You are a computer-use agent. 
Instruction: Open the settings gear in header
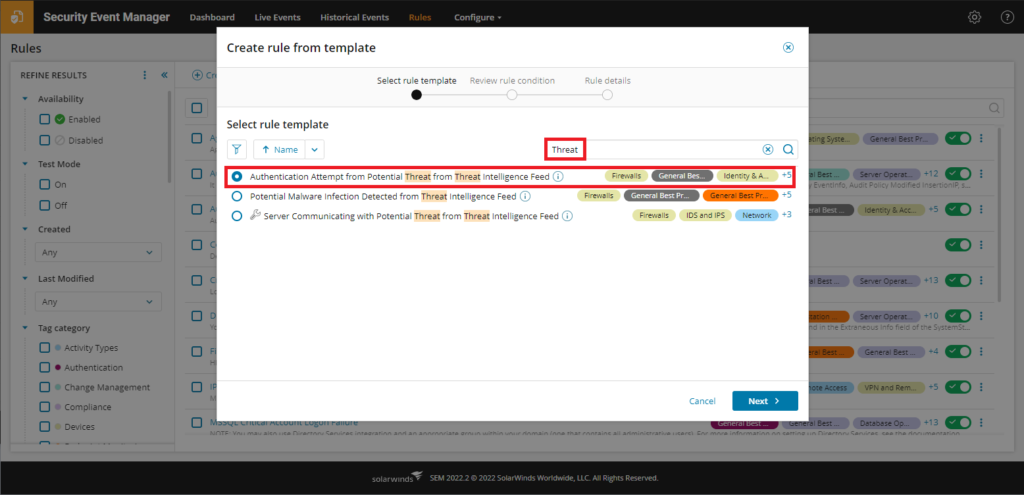coord(974,18)
